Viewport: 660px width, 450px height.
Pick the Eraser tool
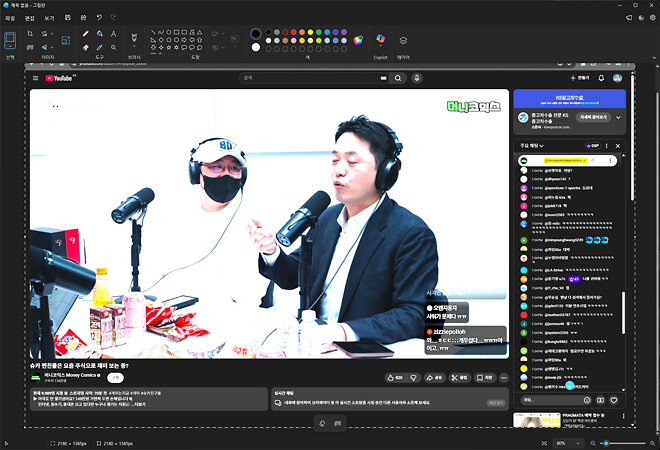click(x=86, y=46)
